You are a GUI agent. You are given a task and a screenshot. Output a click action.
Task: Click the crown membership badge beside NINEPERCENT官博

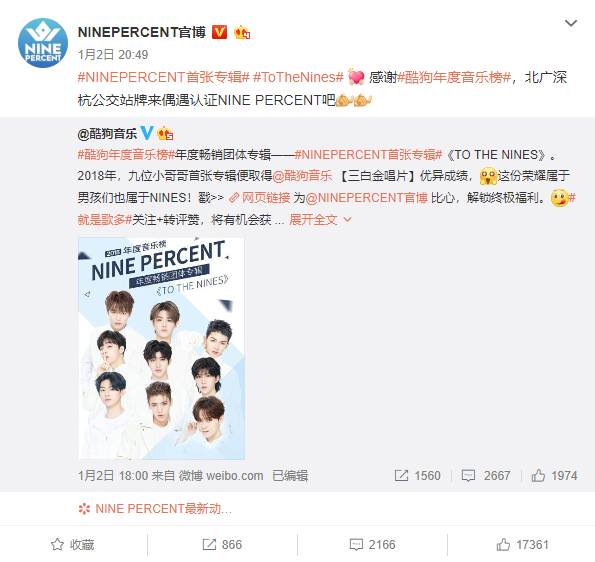coord(242,32)
